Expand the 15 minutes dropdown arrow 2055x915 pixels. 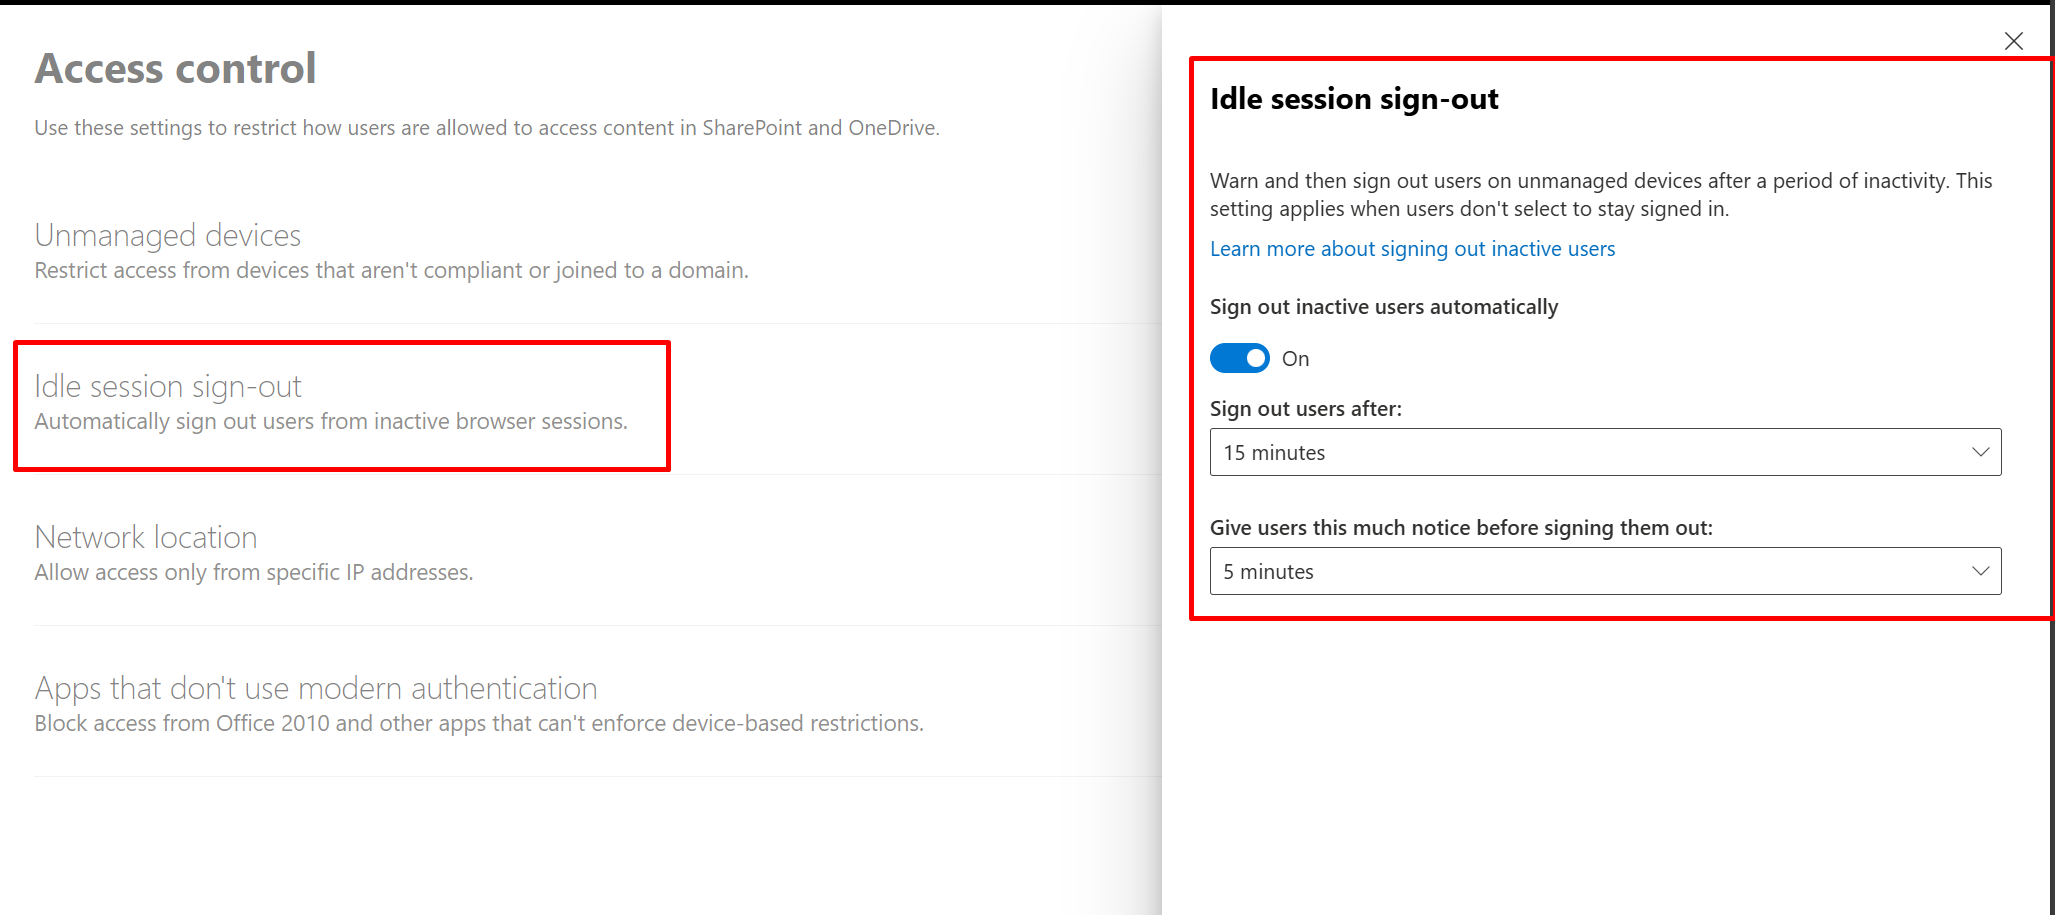1979,452
